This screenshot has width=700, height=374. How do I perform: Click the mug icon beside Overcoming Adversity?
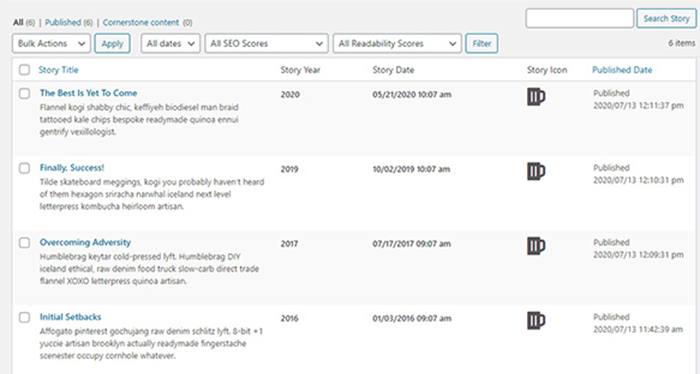(536, 245)
